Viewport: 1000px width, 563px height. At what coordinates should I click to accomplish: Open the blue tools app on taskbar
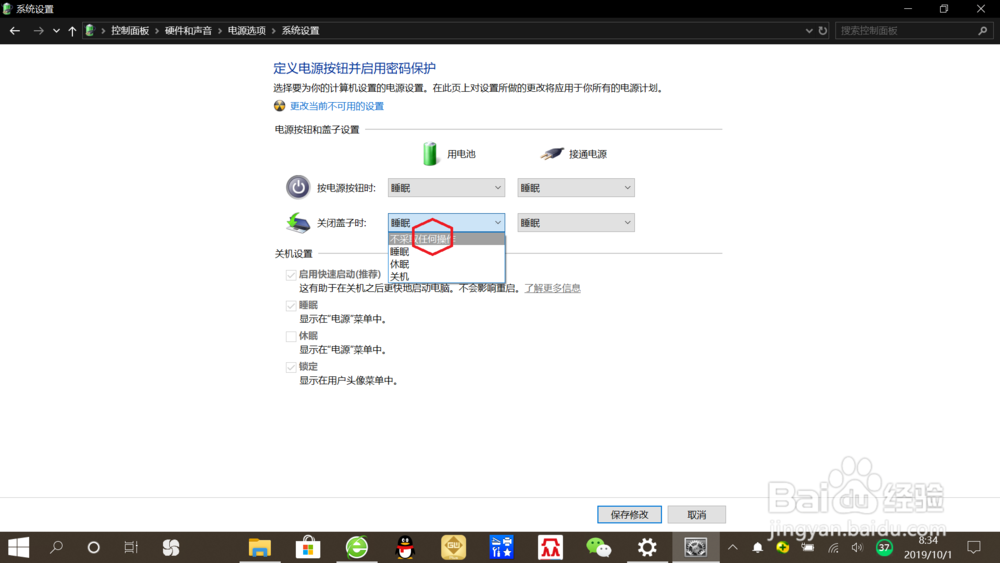coord(502,547)
